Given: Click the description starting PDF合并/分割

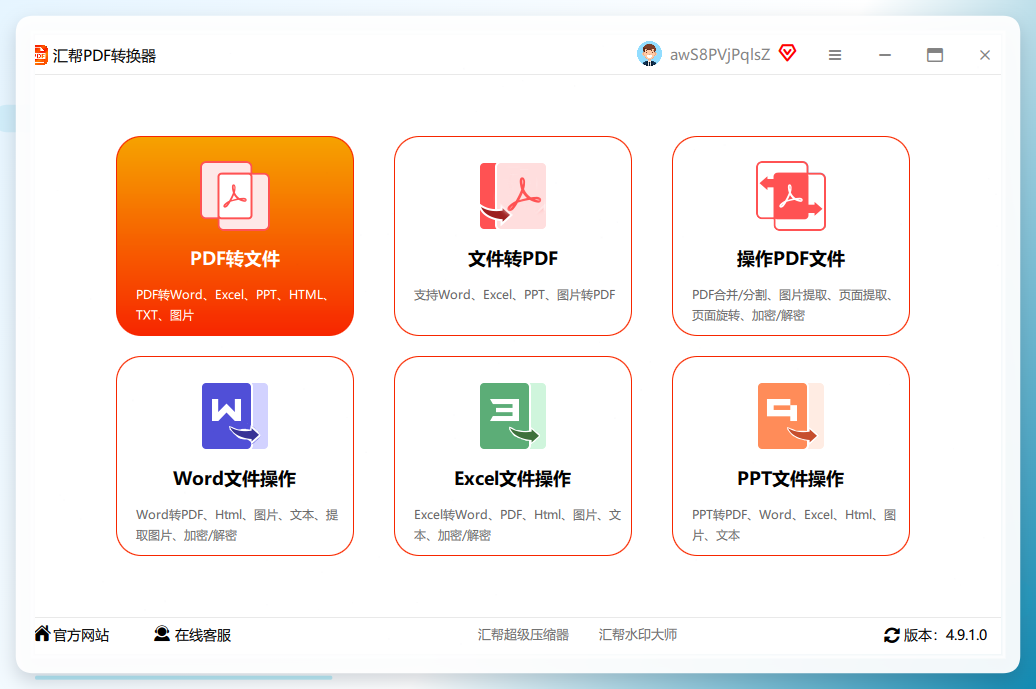Looking at the screenshot, I should [x=794, y=305].
